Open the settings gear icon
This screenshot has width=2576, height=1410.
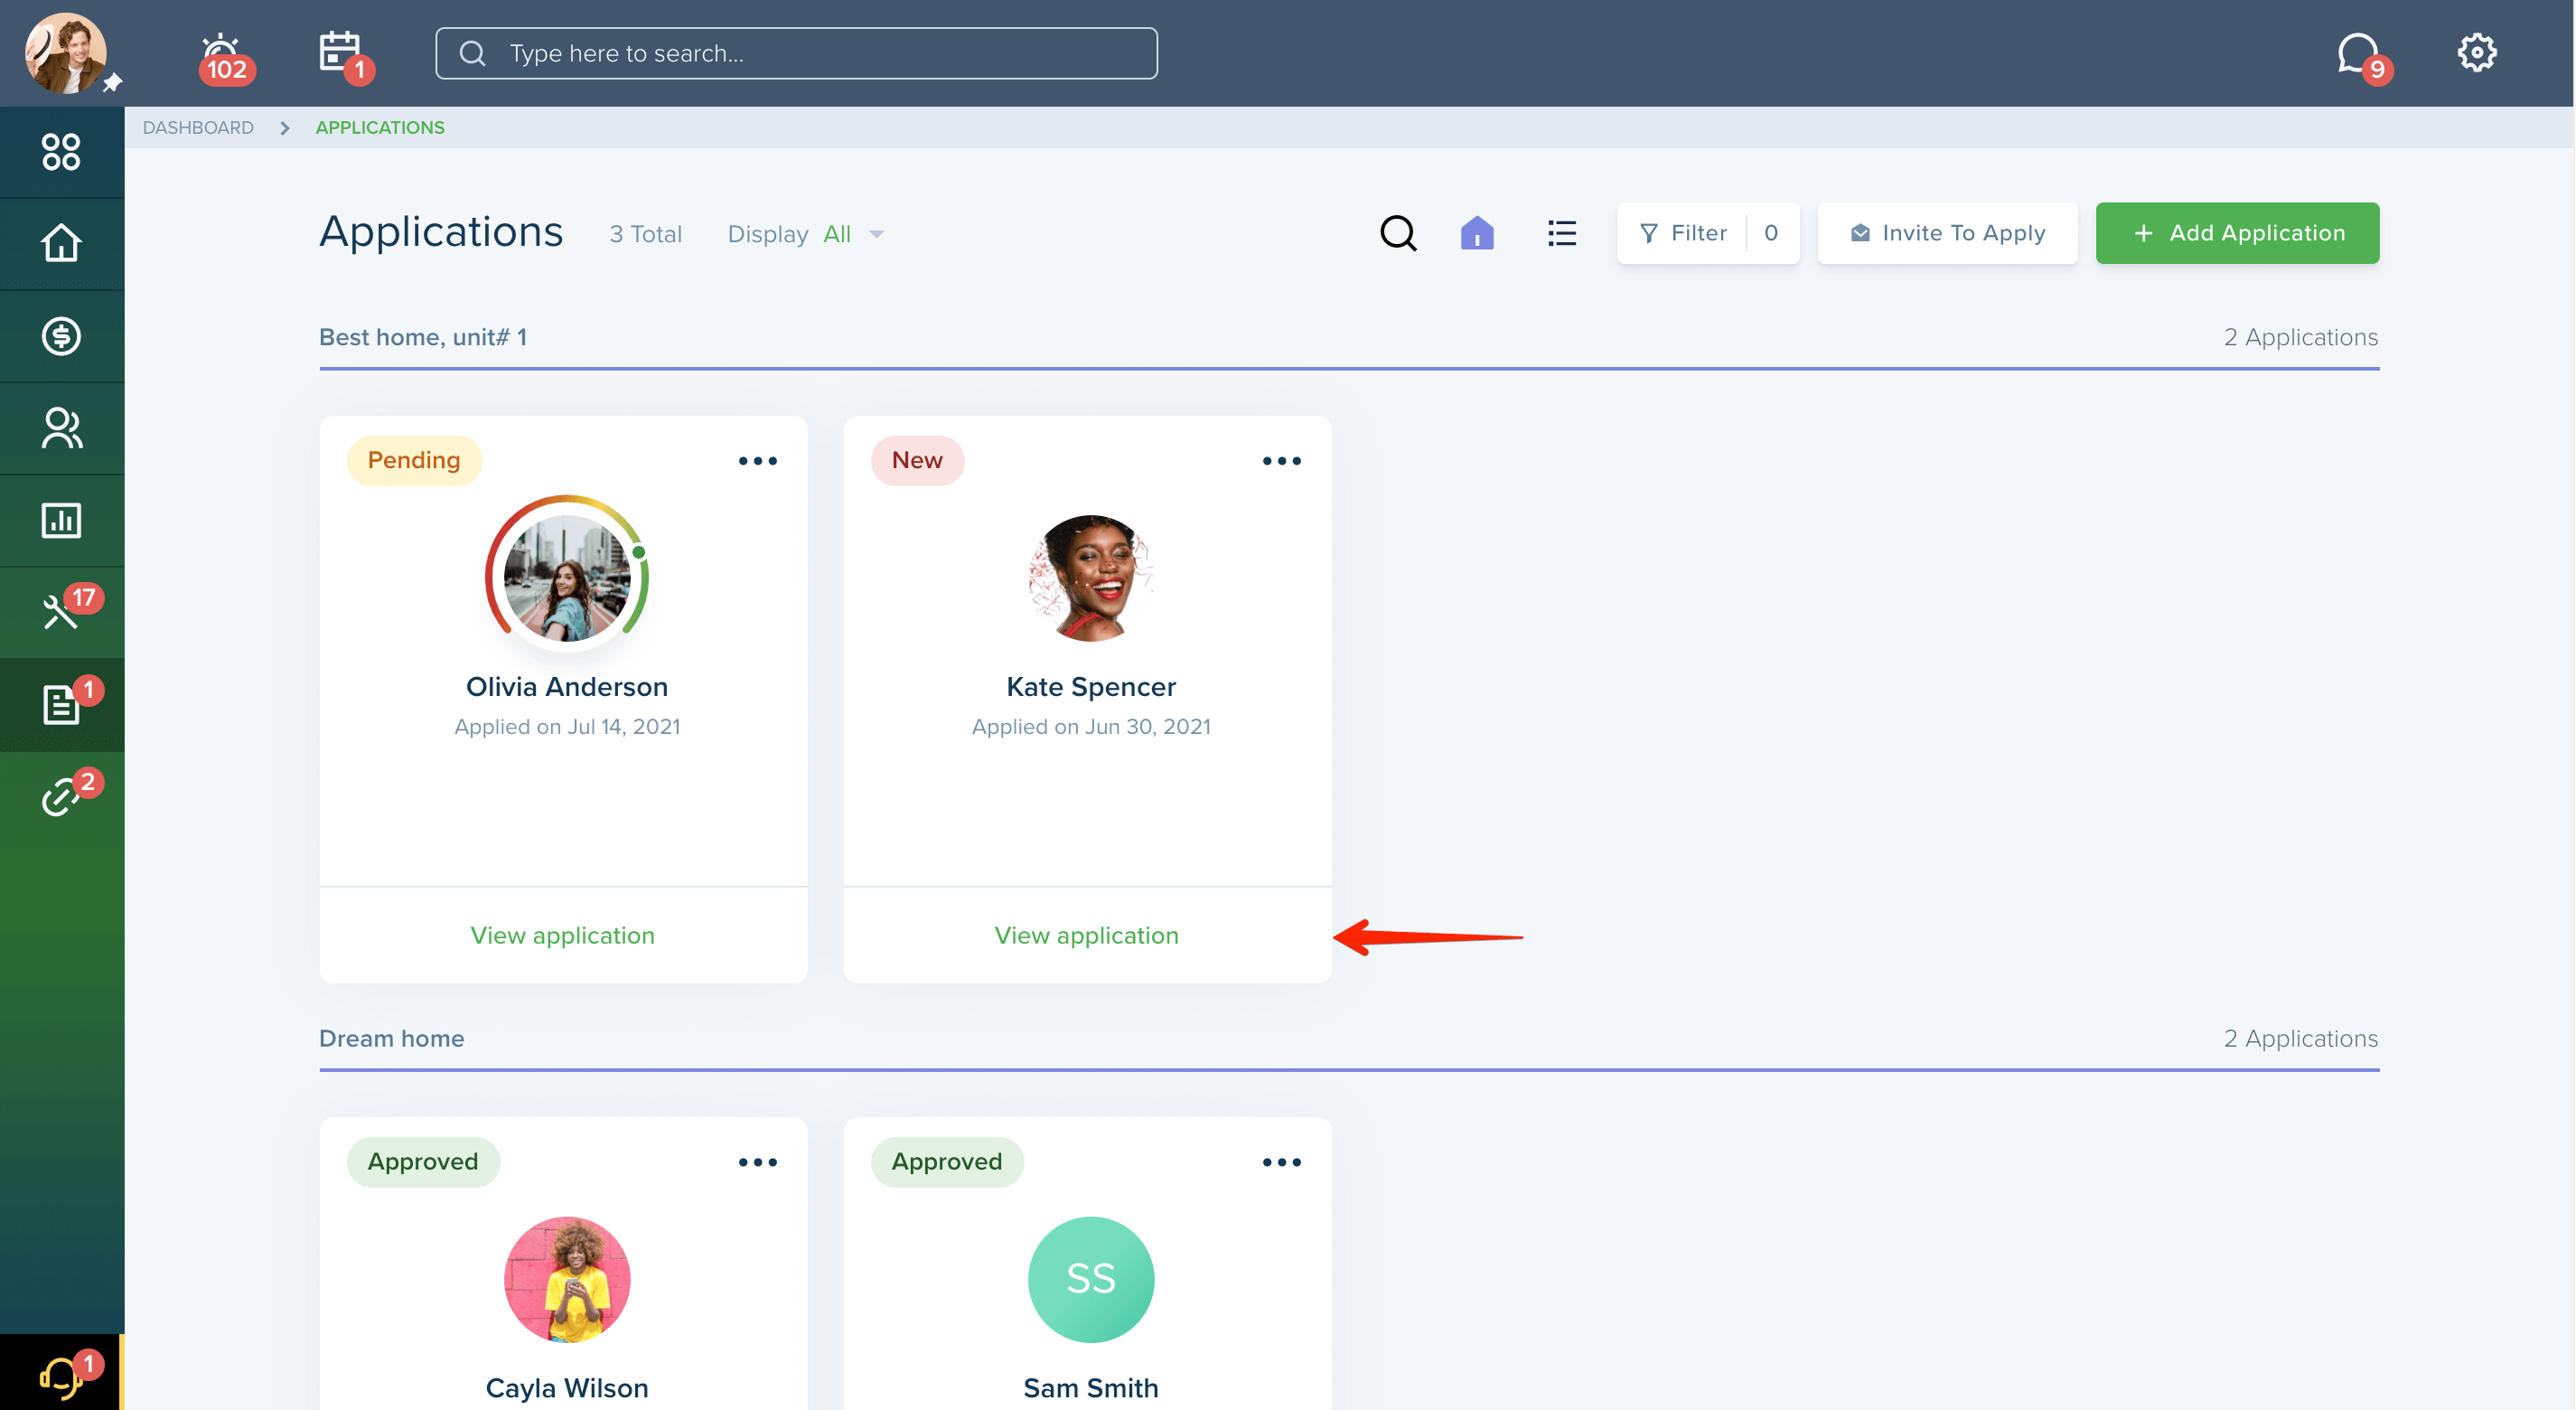[2477, 52]
